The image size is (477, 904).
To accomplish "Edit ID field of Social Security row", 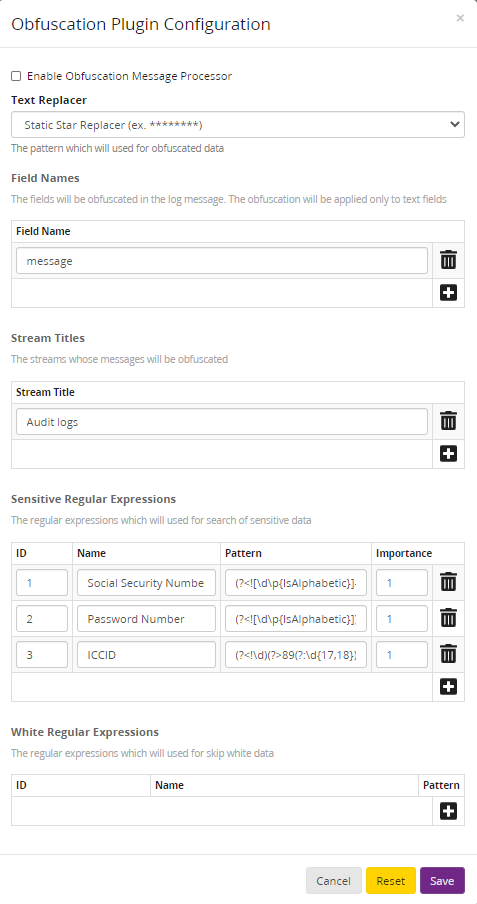I will (x=42, y=583).
